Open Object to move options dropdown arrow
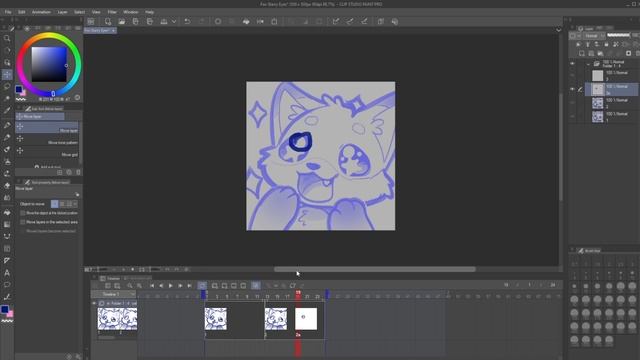The image size is (640, 360). tap(75, 204)
